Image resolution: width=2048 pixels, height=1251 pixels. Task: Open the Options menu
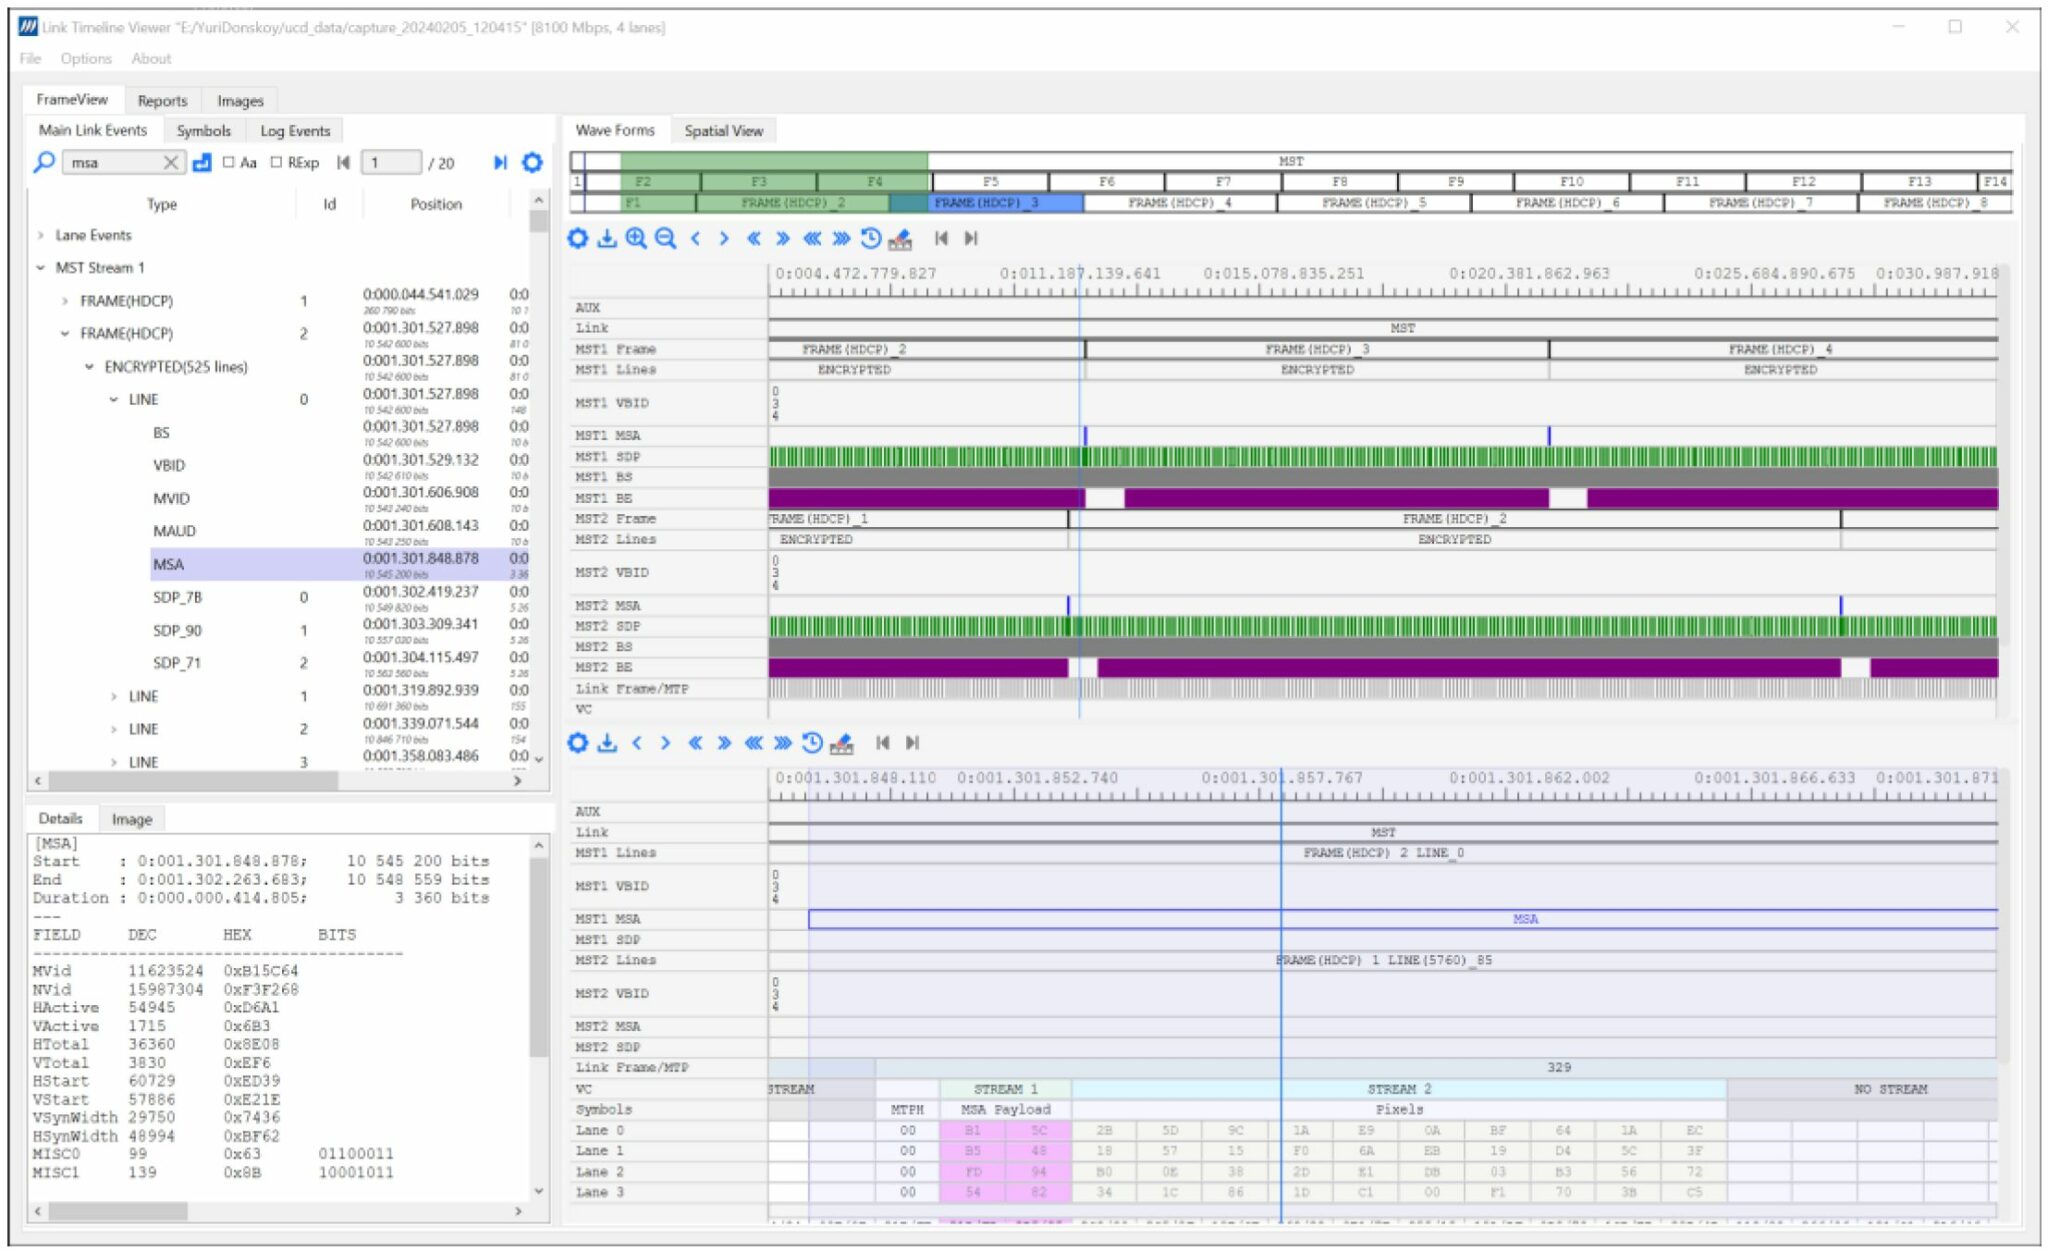(x=86, y=58)
